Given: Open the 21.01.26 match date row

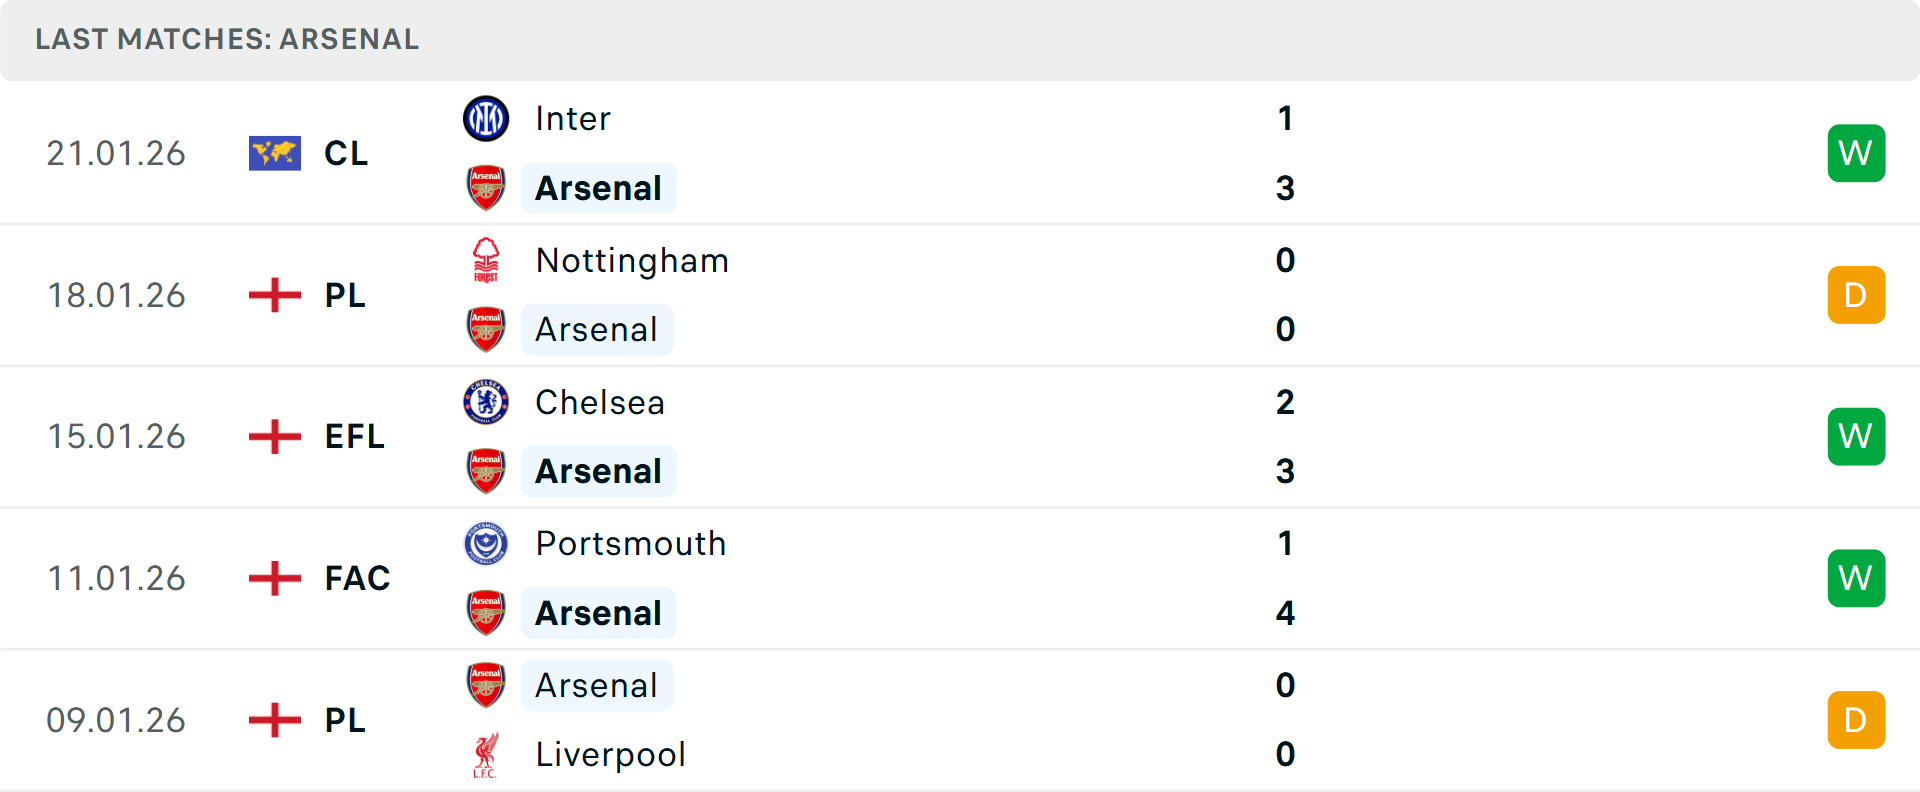Looking at the screenshot, I should tap(116, 153).
